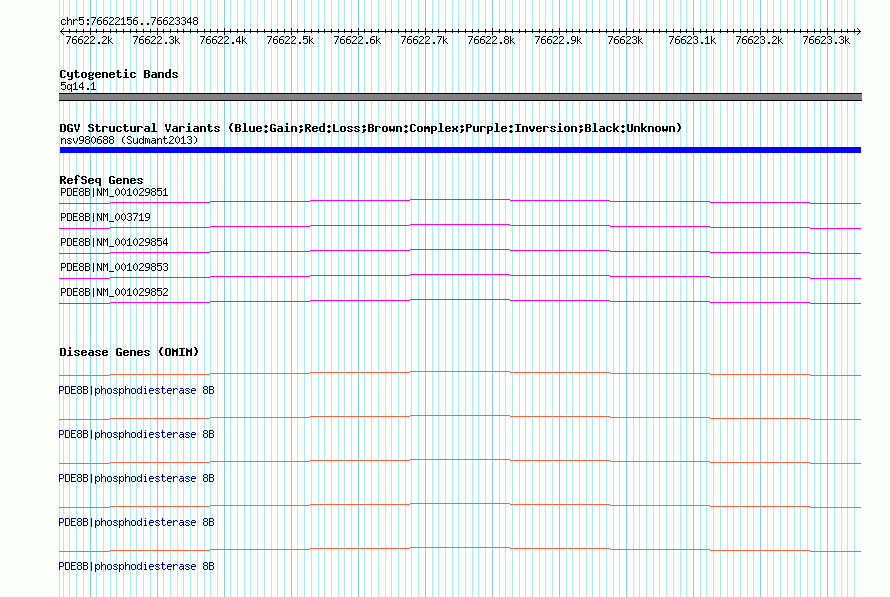The image size is (890, 597).
Task: Click ruler tick label 76622.4k
Action: click(223, 40)
